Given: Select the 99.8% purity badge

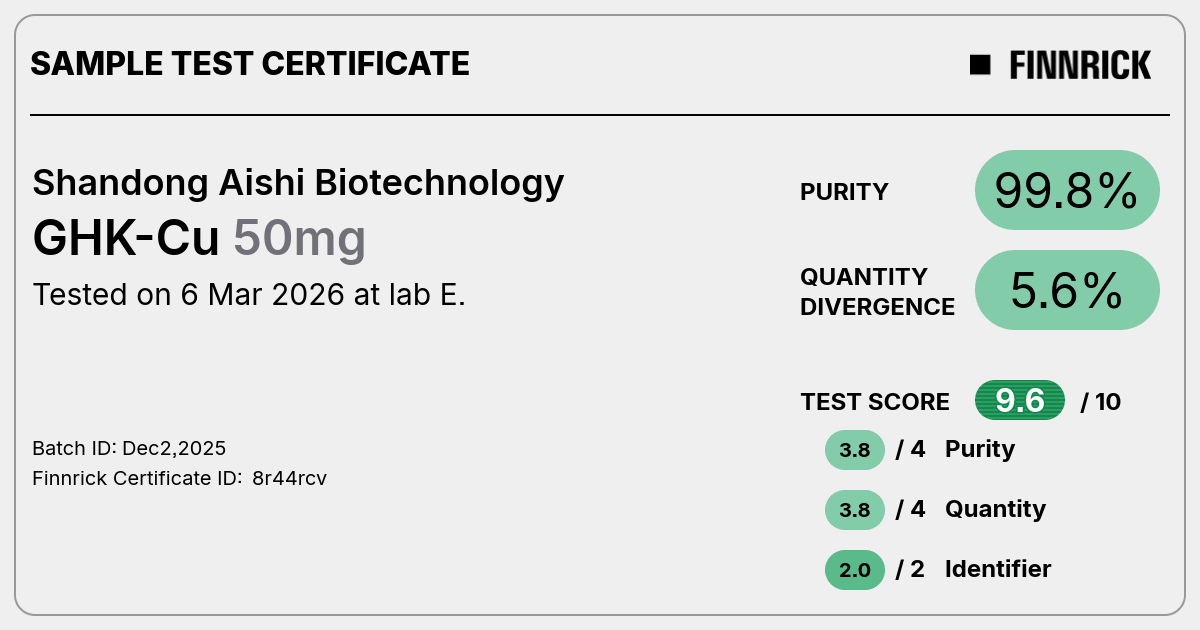Looking at the screenshot, I should pos(1067,190).
